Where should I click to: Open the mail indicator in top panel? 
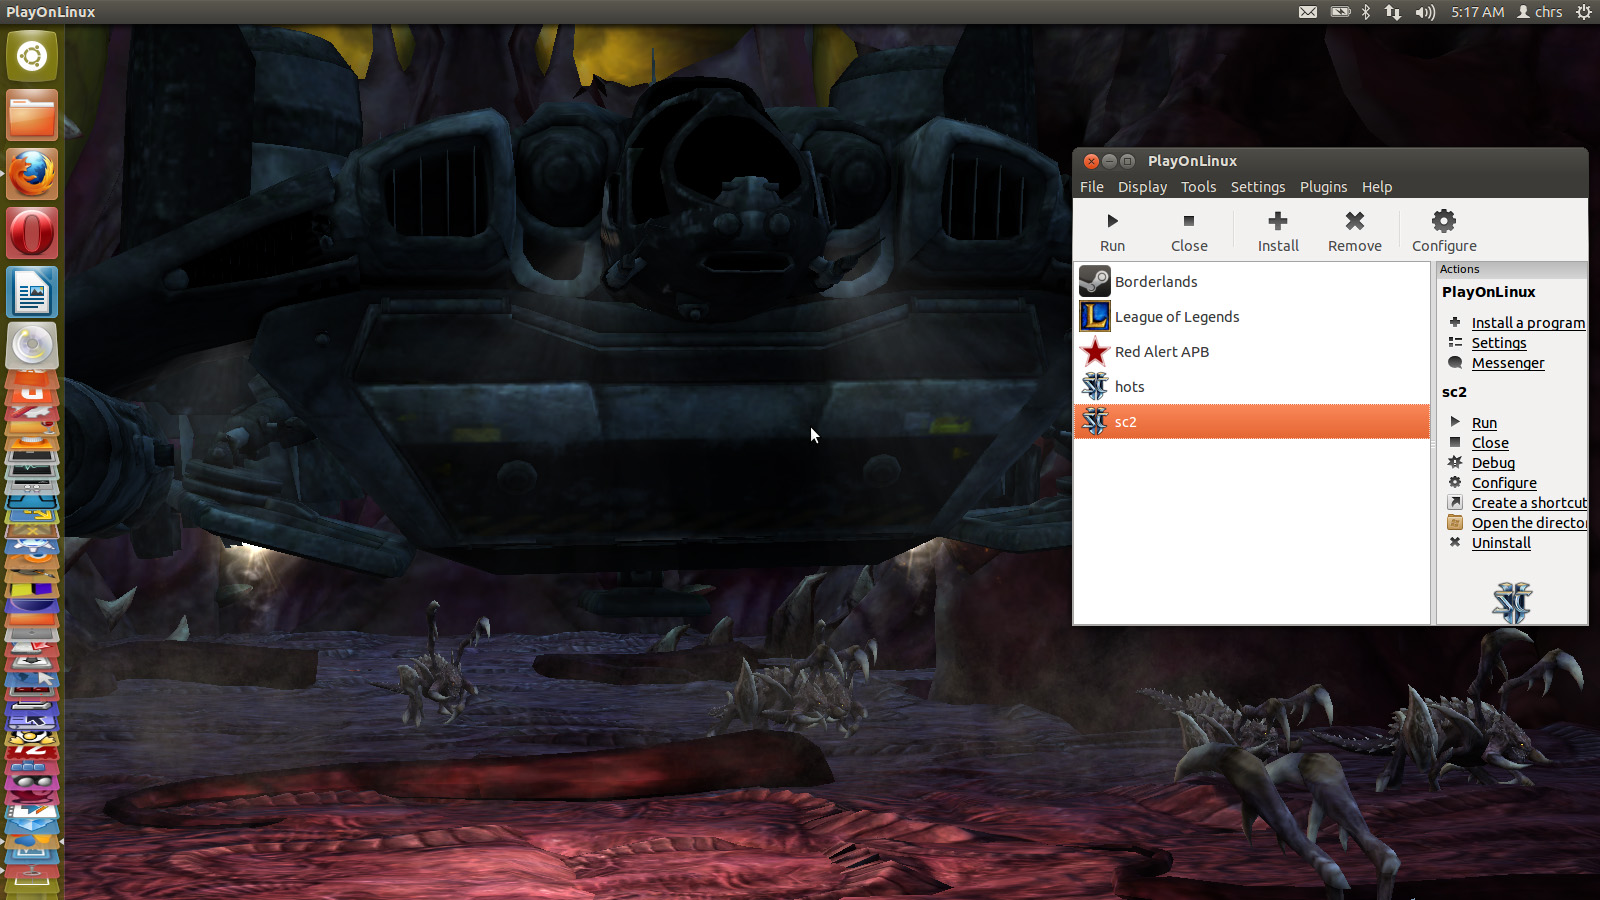pyautogui.click(x=1308, y=12)
